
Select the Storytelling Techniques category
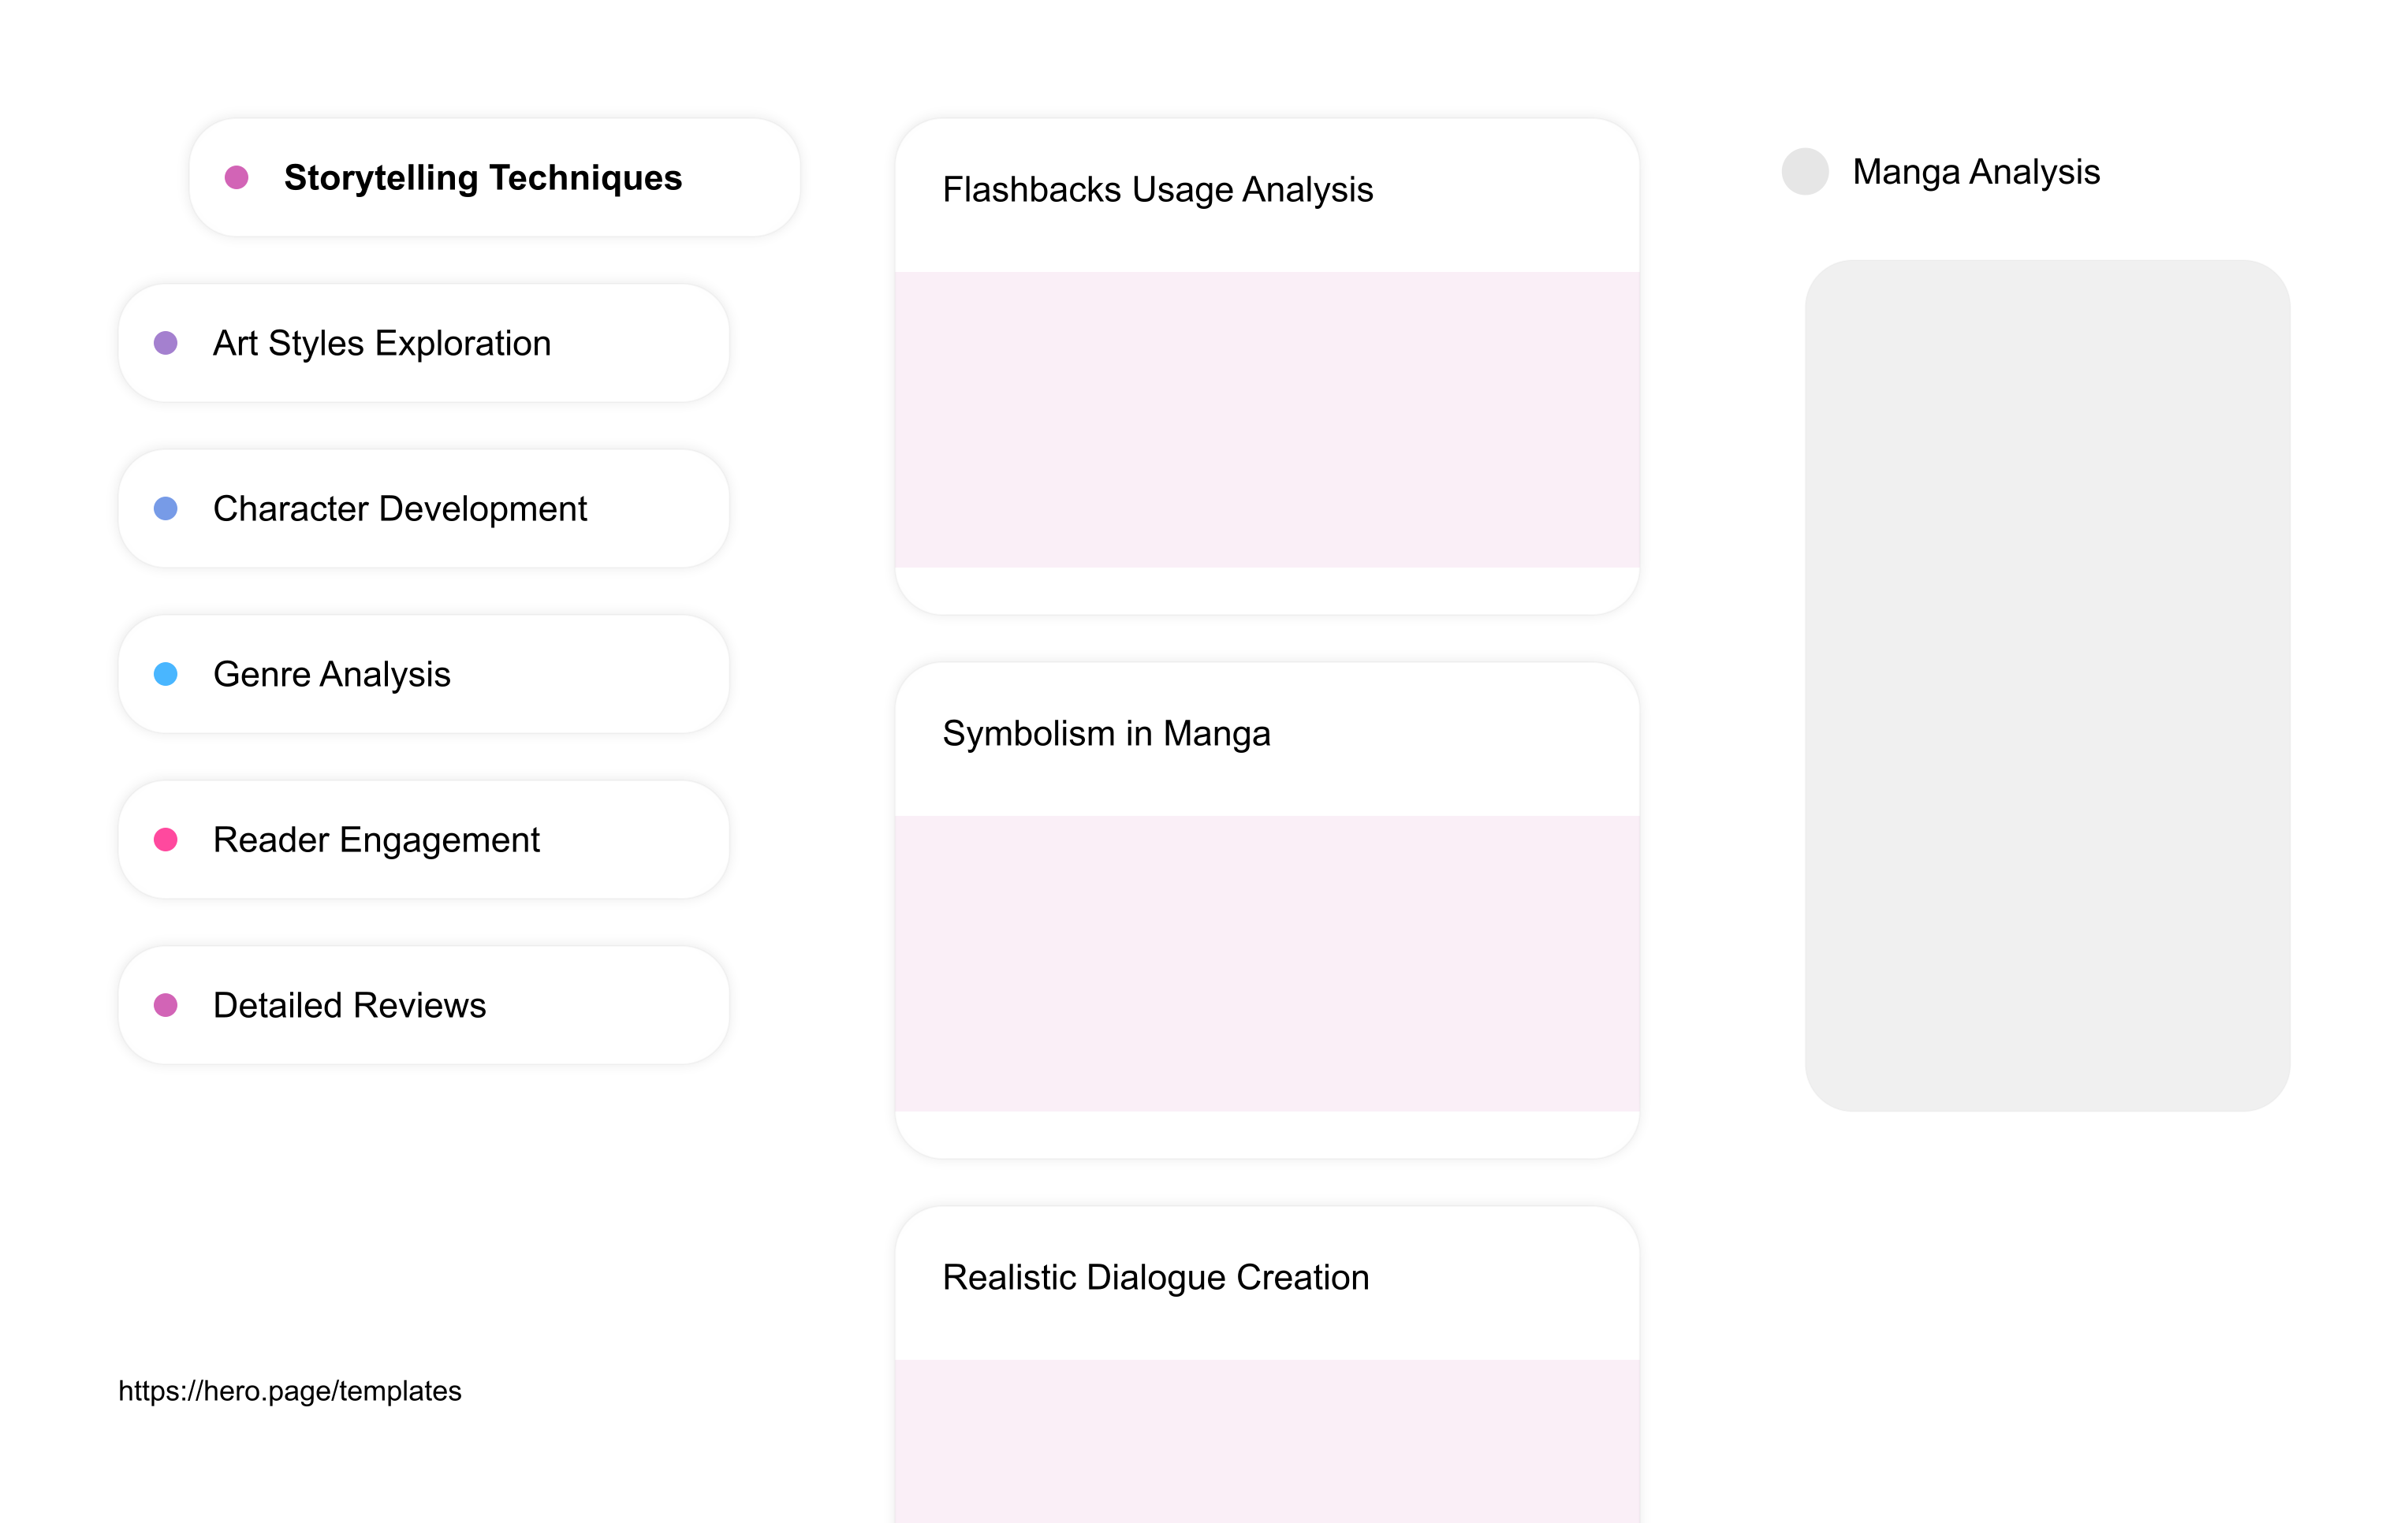(x=494, y=178)
